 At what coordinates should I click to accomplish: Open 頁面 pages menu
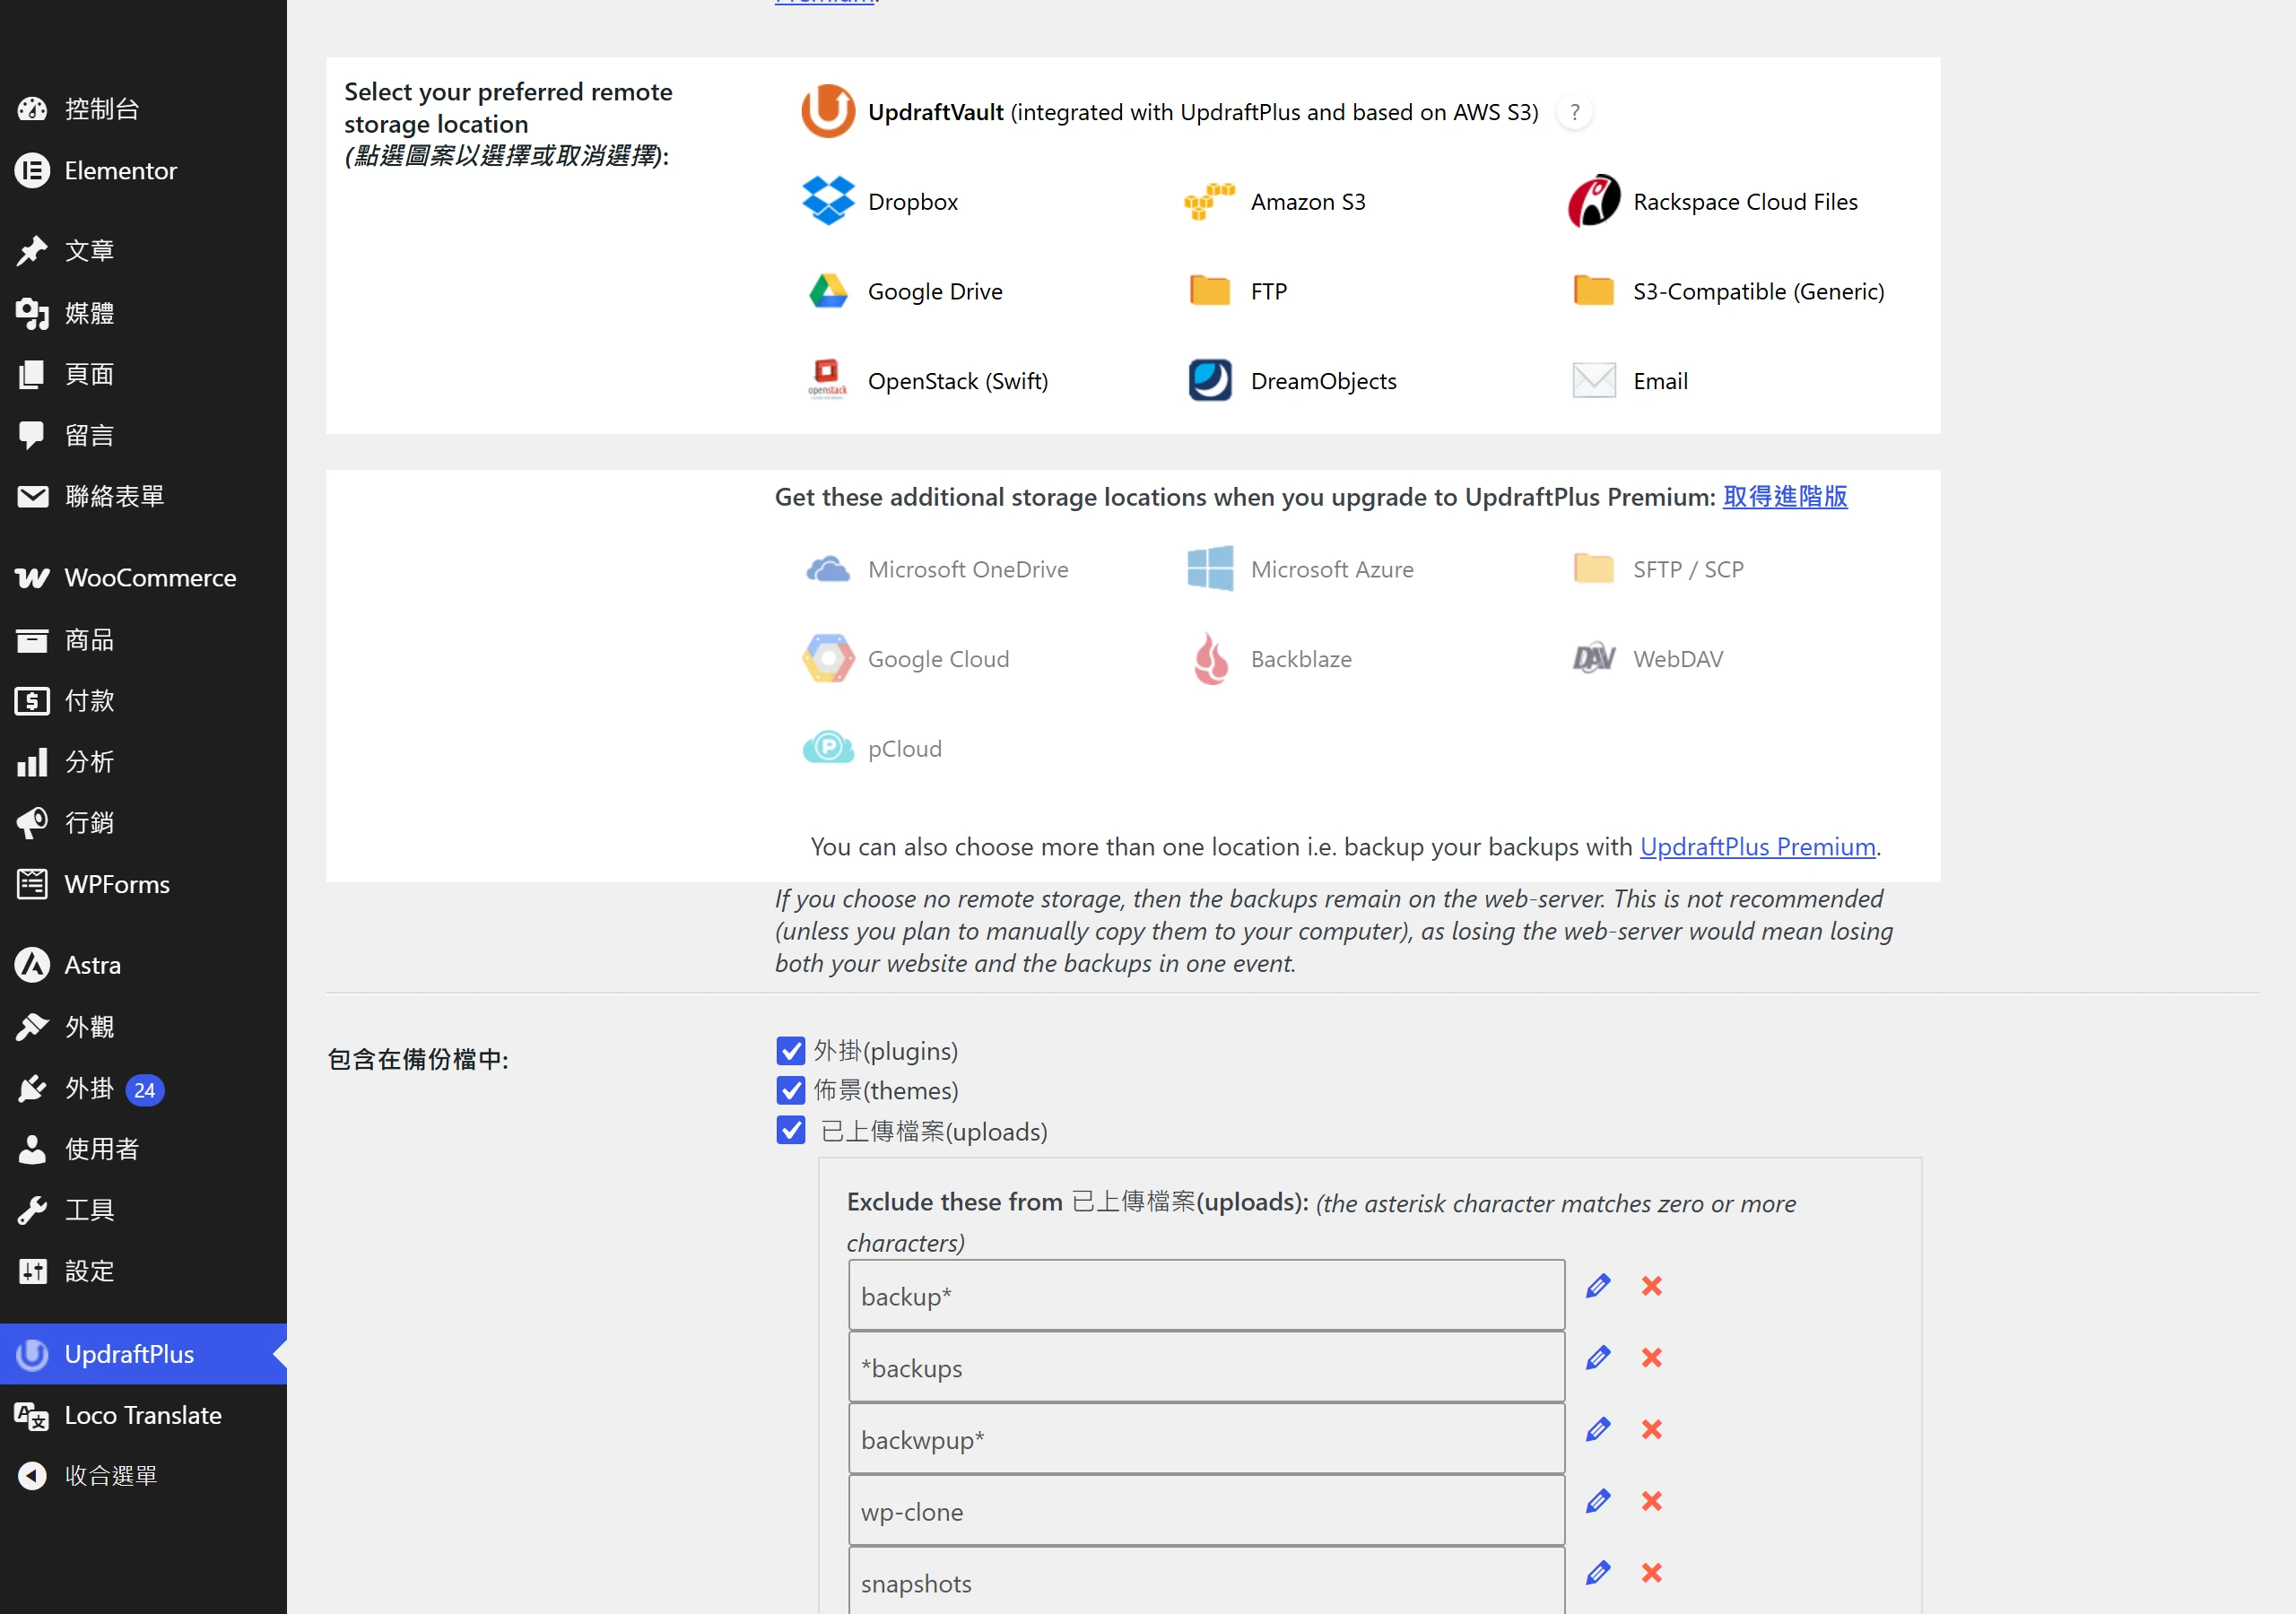click(143, 374)
